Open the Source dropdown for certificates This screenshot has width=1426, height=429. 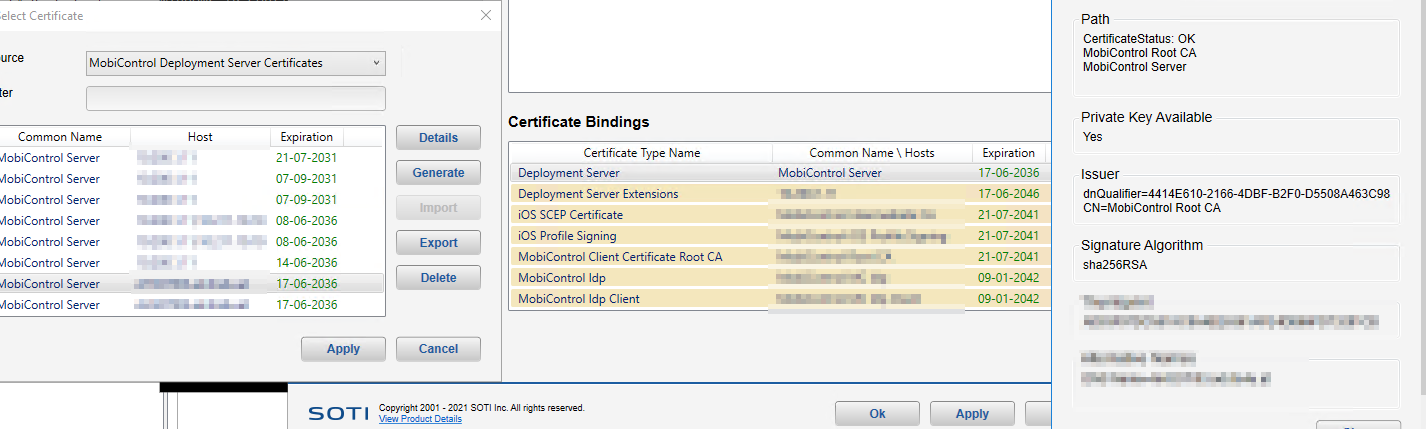click(235, 63)
